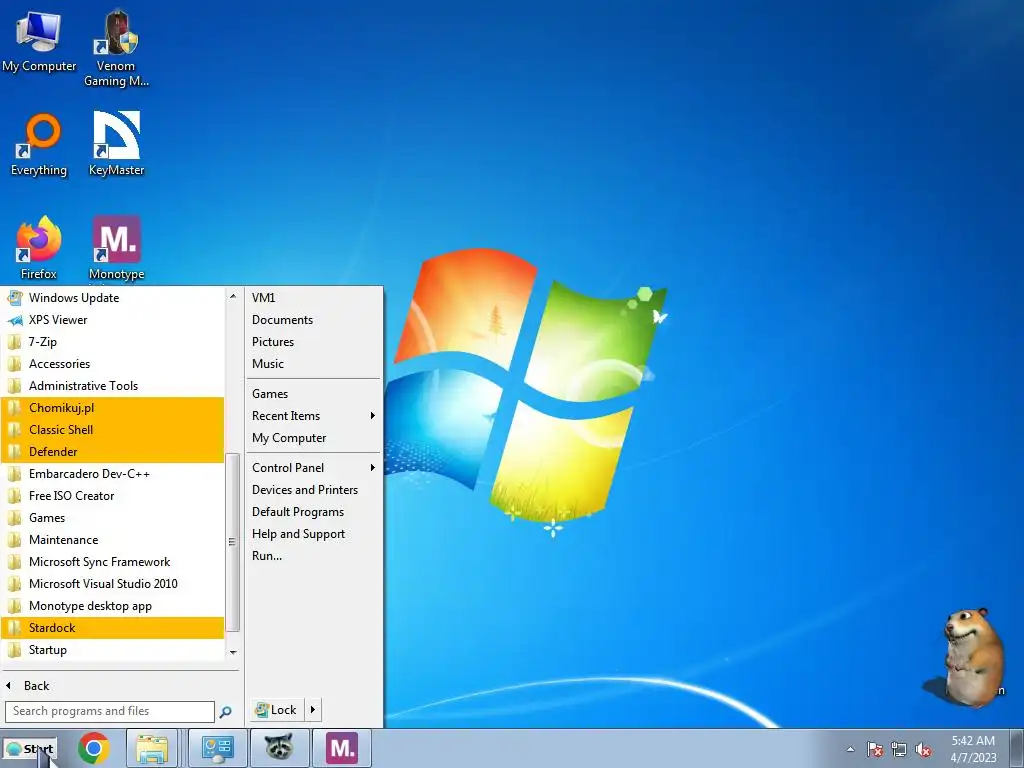Expand Free ISO Creator folder
This screenshot has width=1024, height=768.
[x=113, y=496]
